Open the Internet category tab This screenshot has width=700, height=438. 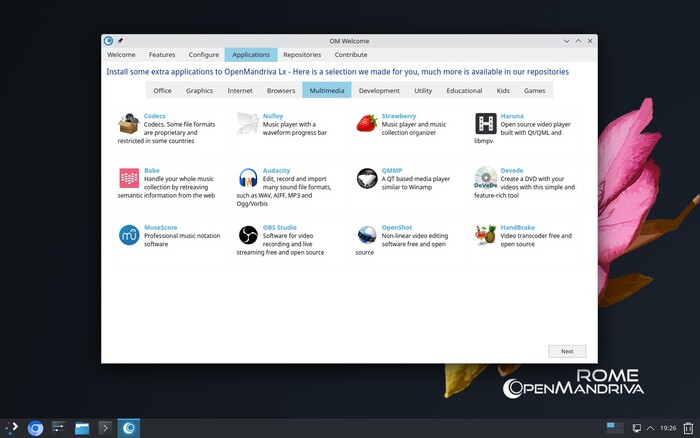[x=240, y=90]
